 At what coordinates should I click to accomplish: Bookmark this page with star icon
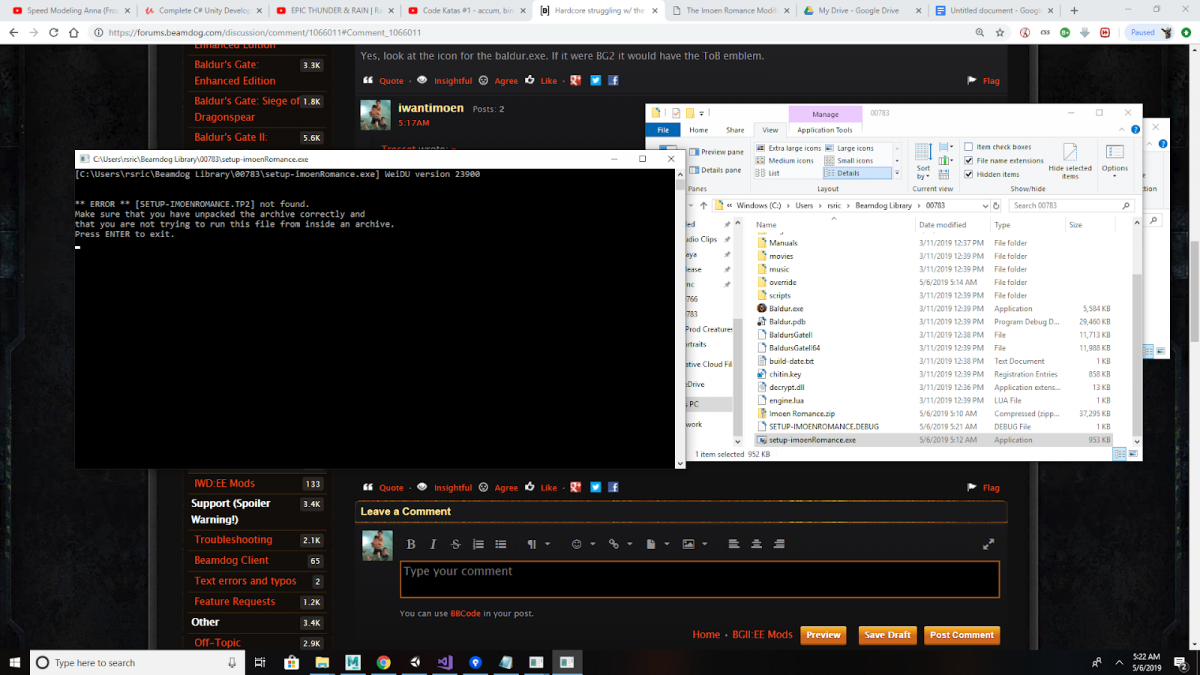point(1001,32)
